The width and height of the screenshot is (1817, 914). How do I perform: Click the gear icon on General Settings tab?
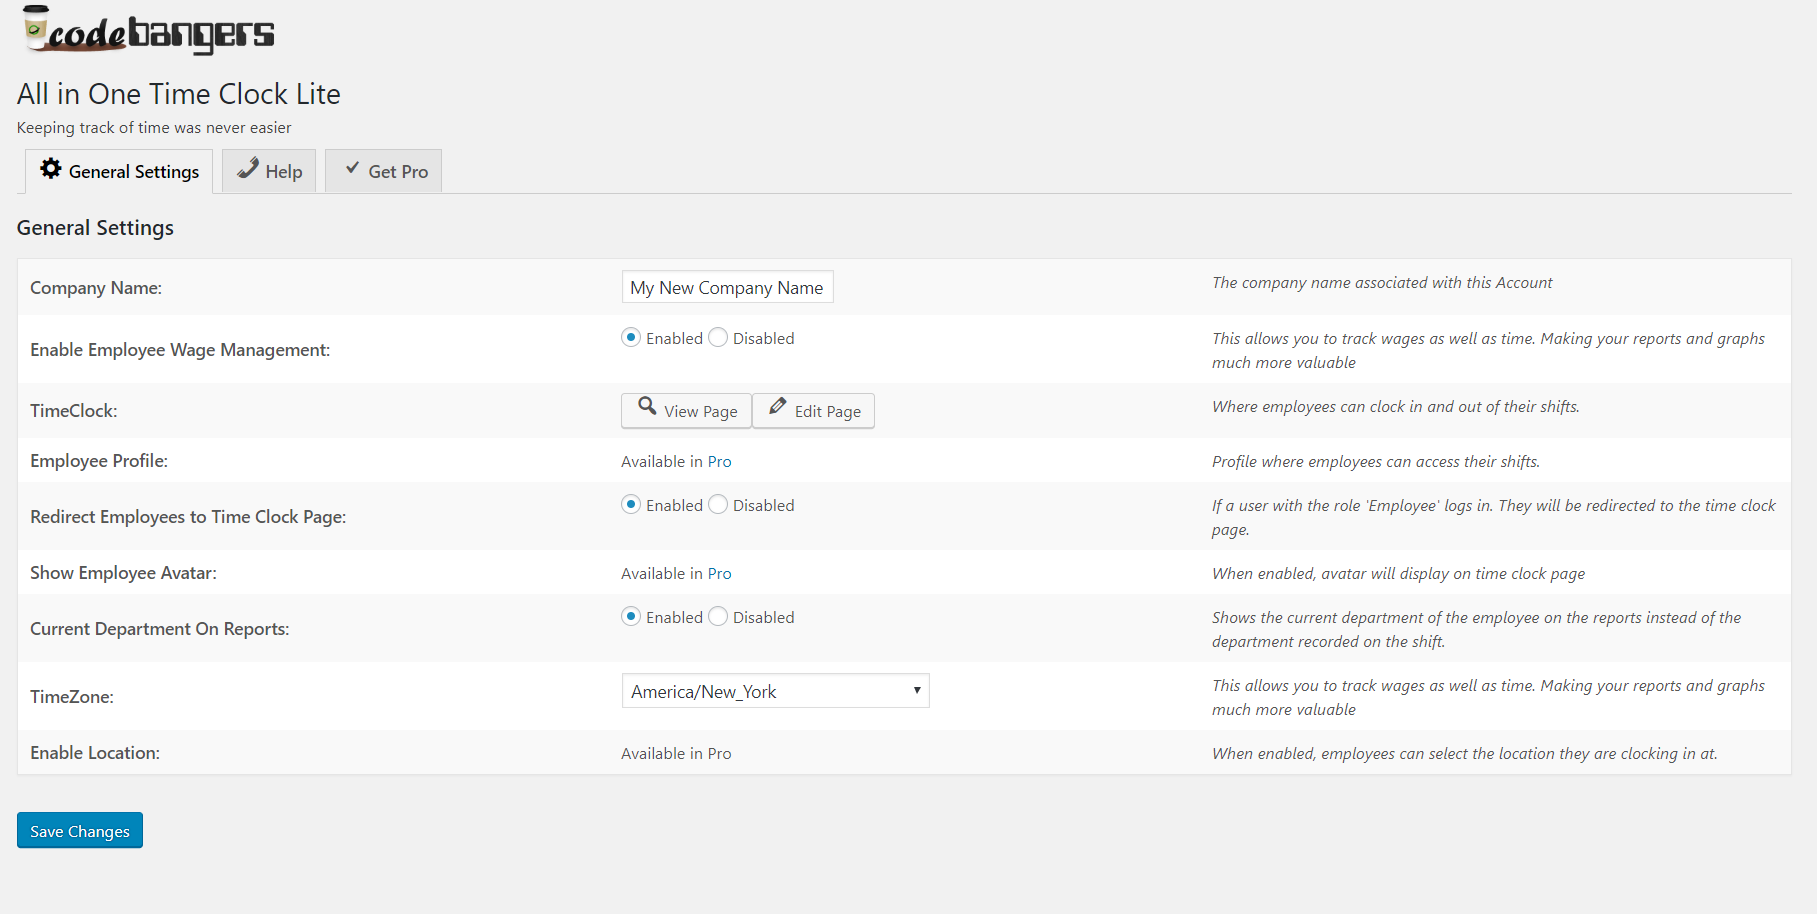51,170
